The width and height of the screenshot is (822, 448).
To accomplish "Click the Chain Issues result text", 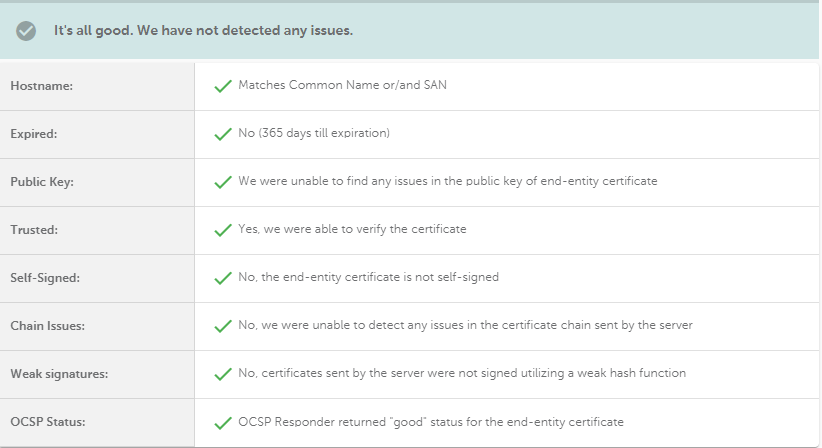I will (x=466, y=325).
